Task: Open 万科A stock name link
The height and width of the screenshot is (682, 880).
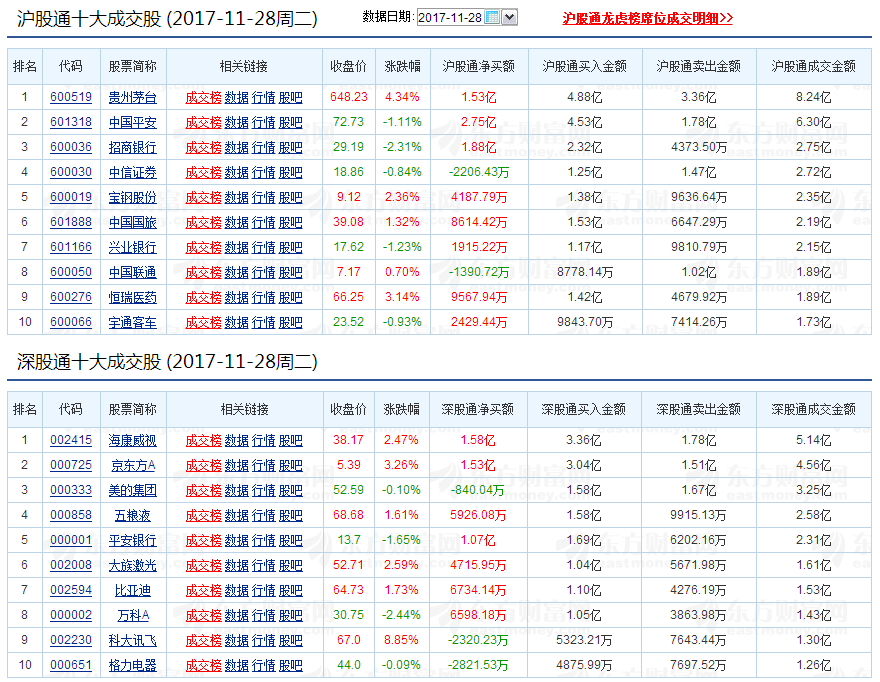Action: point(132,615)
